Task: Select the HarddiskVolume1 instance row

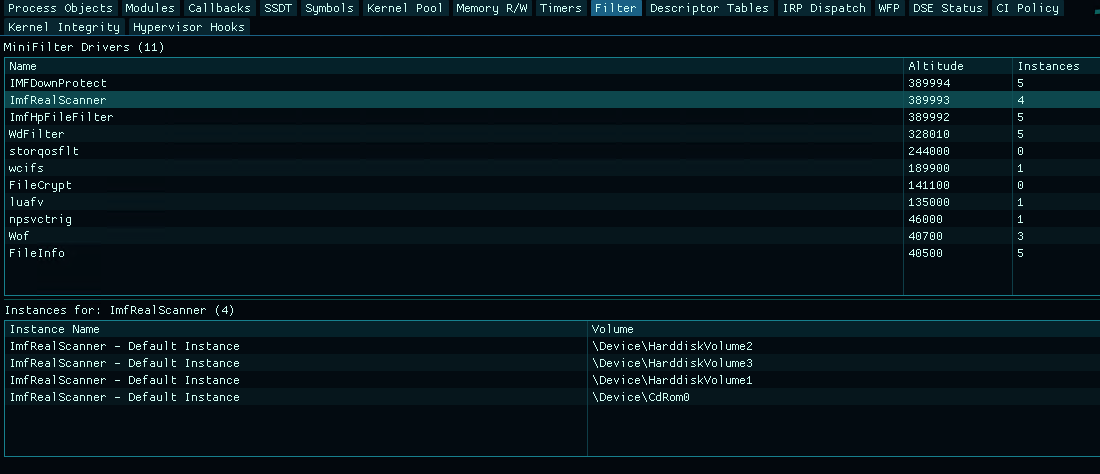Action: [x=553, y=380]
